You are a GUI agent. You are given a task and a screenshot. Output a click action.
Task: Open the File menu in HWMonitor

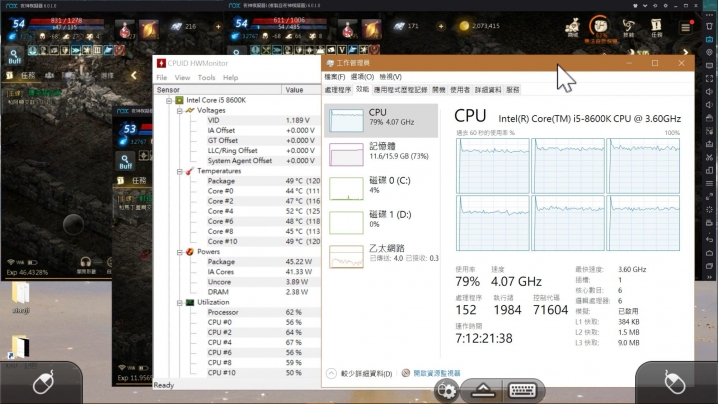[162, 78]
